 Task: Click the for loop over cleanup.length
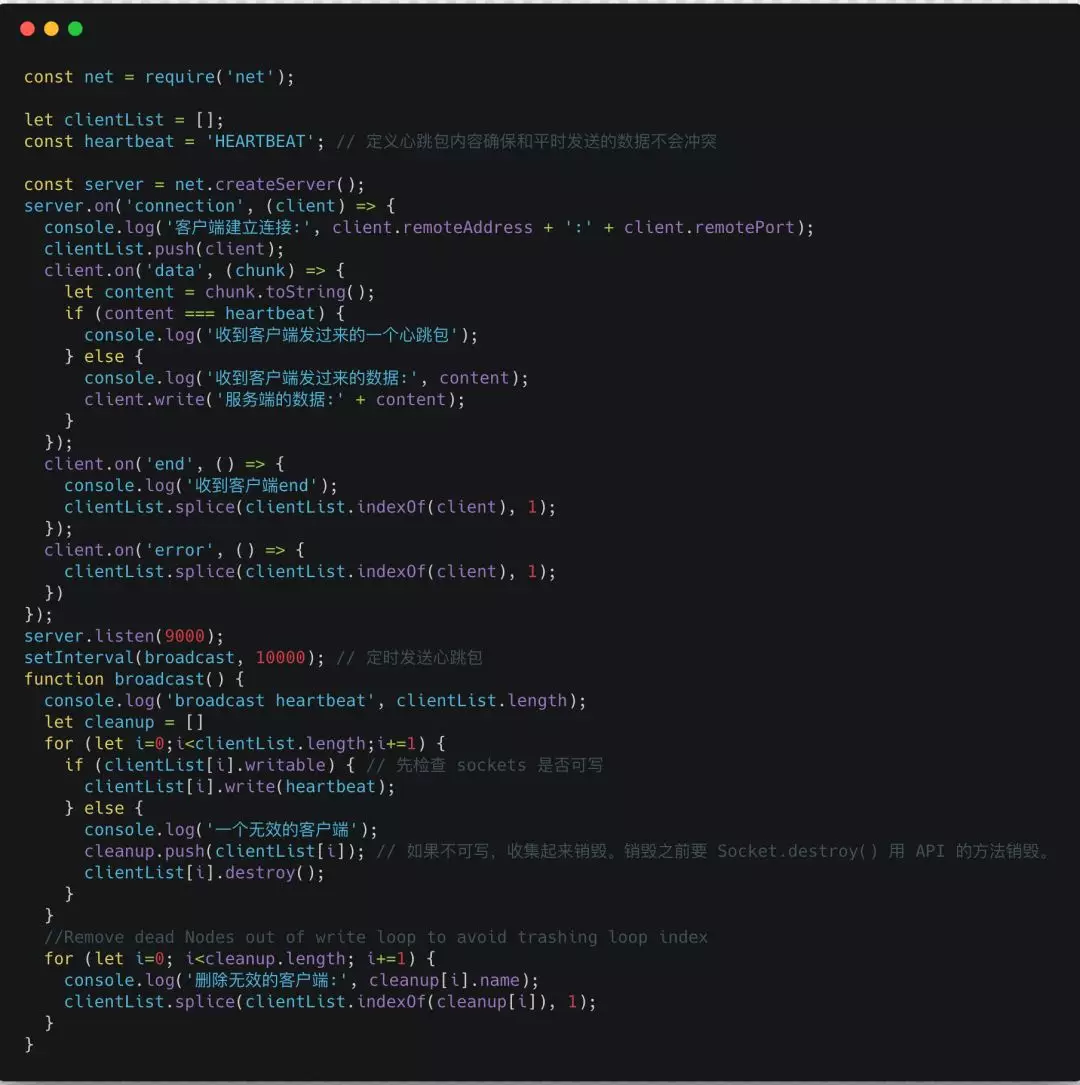click(x=239, y=958)
